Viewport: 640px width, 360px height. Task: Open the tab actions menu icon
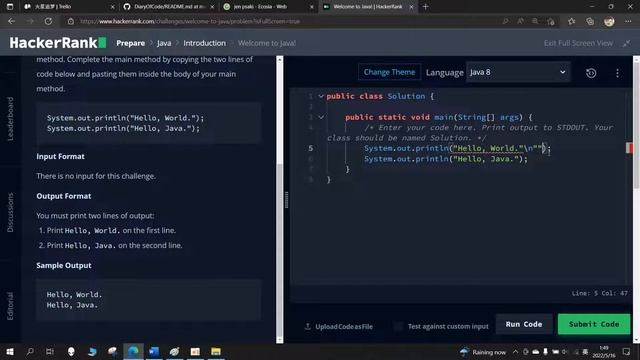[10, 7]
